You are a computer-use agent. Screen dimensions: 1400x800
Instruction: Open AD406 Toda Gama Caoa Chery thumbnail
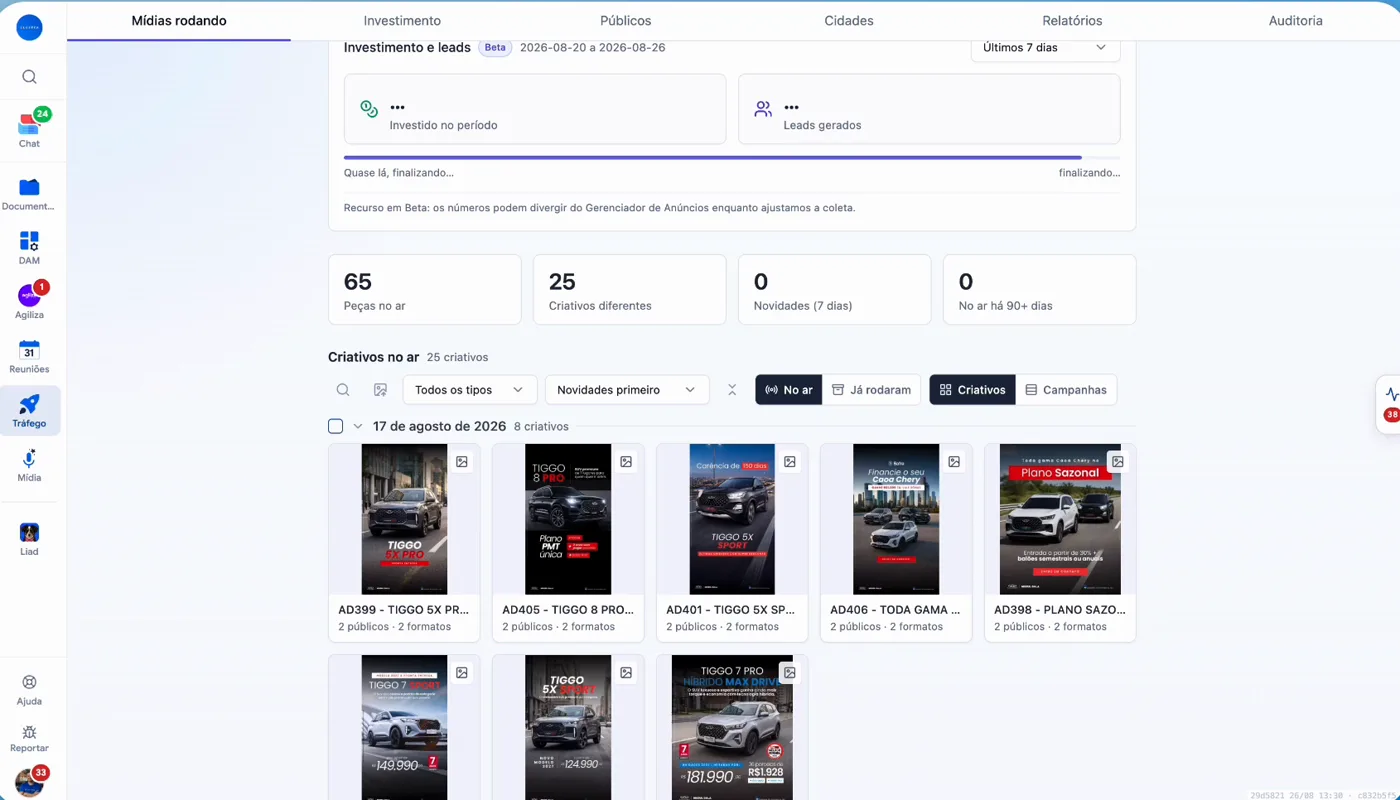tap(896, 519)
